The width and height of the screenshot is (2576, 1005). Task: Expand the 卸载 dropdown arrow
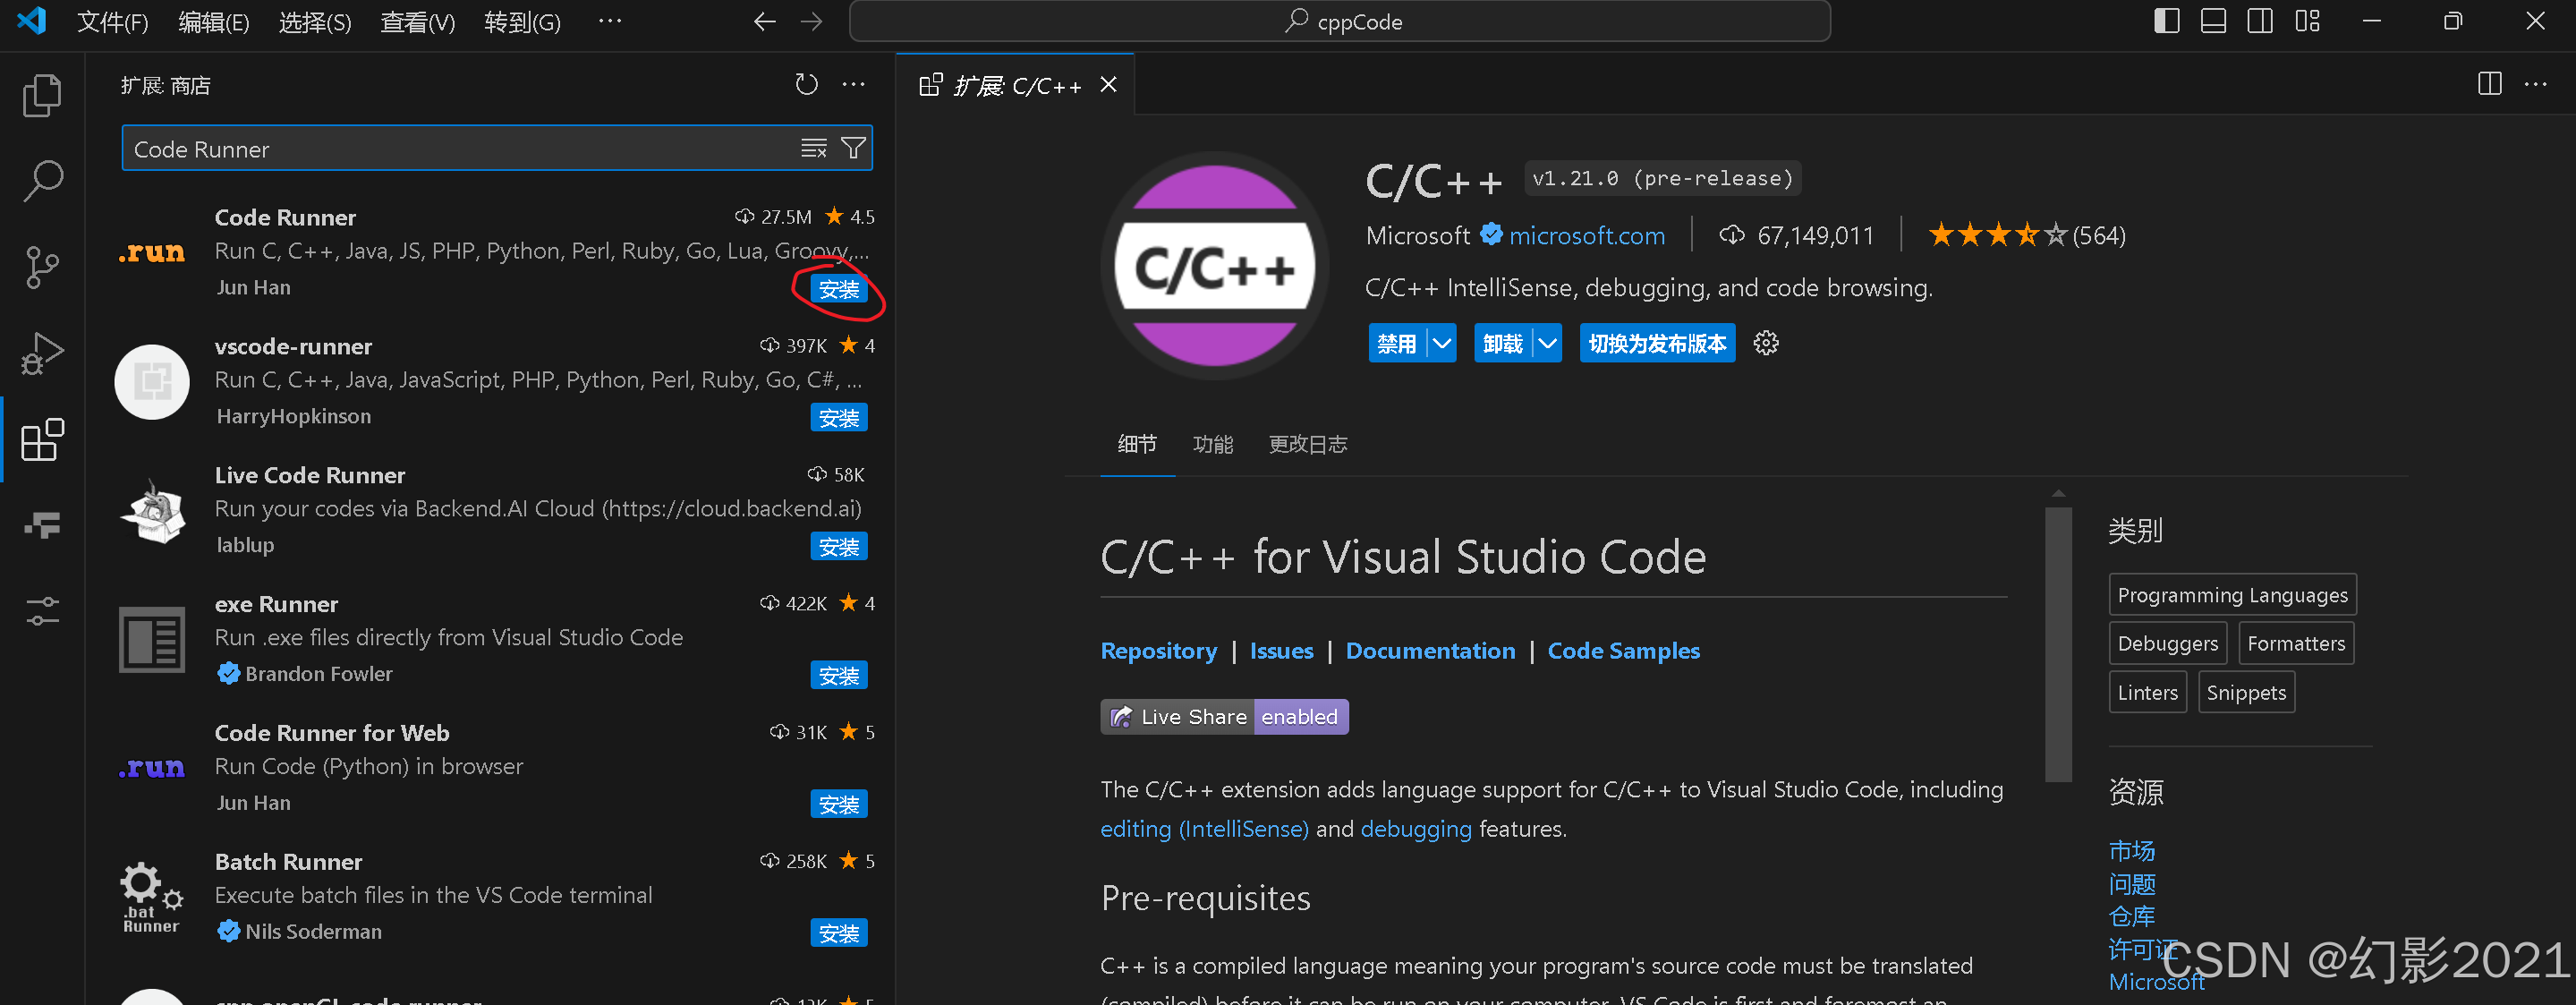(x=1547, y=344)
